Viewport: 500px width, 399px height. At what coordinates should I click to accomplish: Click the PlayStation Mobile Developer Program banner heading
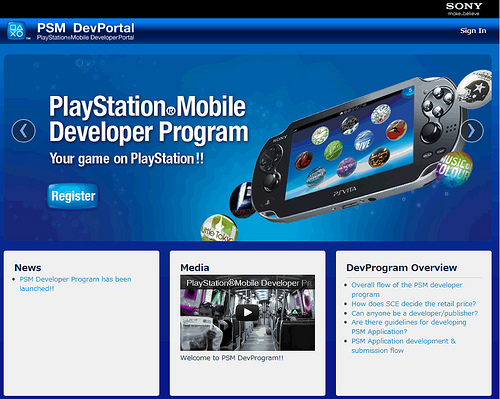tap(149, 119)
